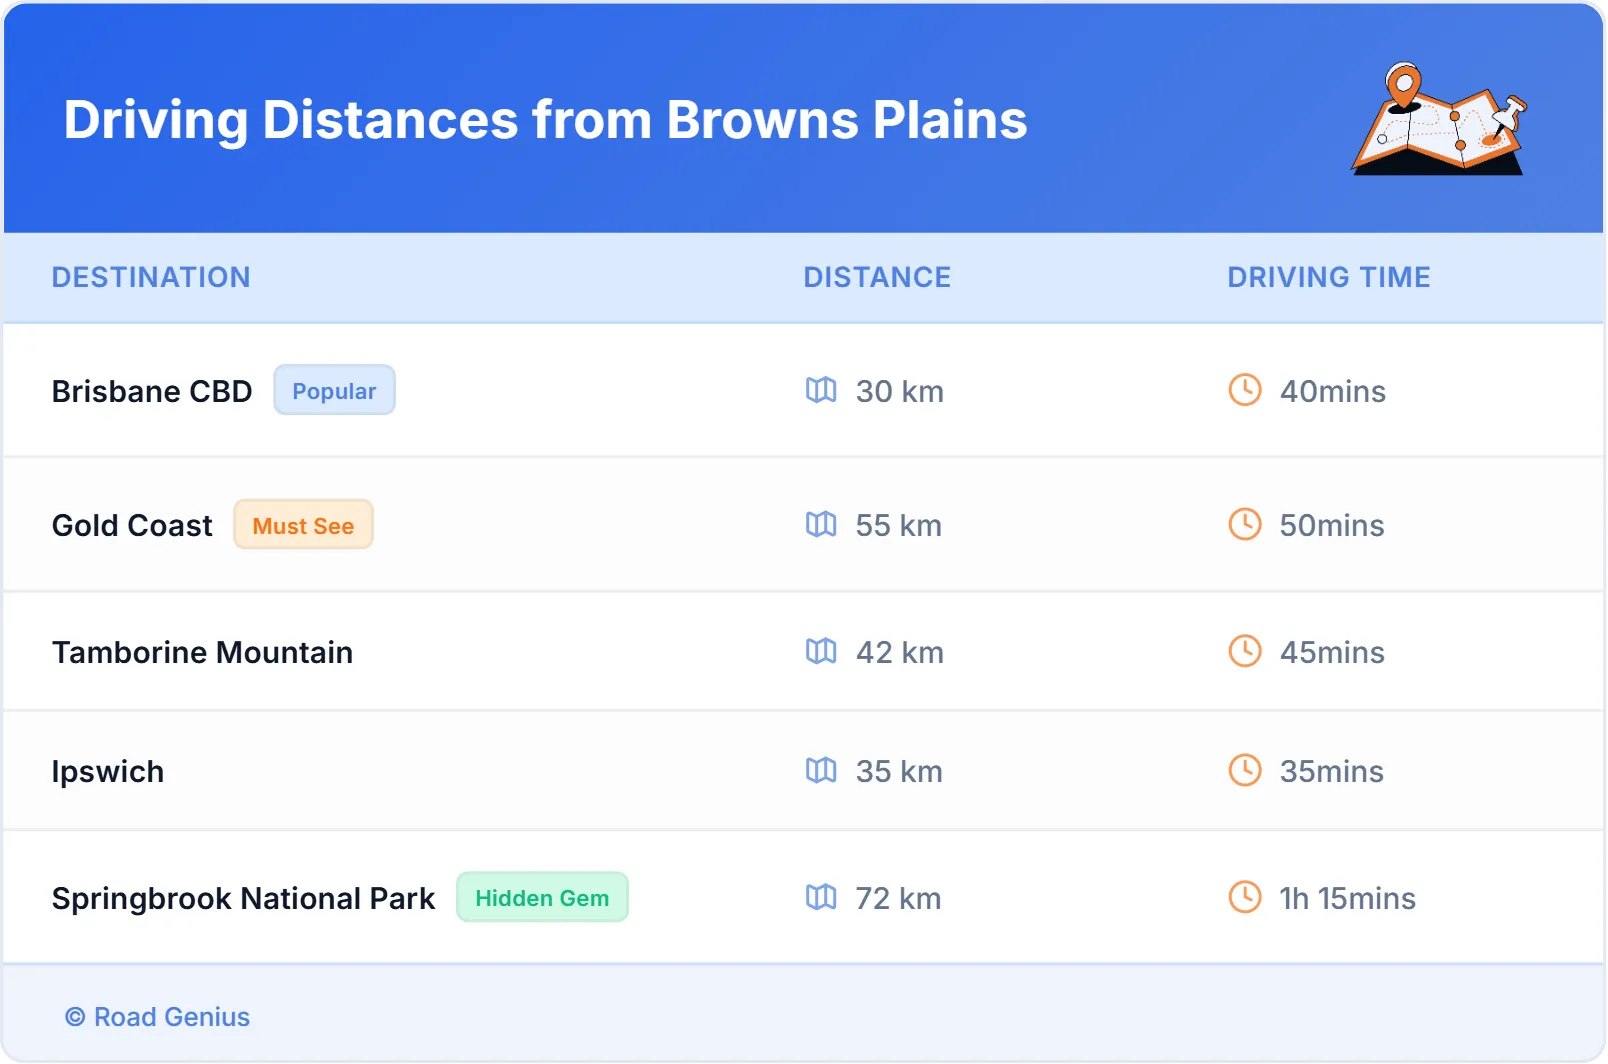
Task: Click the map icon beside 30 km
Action: (821, 390)
